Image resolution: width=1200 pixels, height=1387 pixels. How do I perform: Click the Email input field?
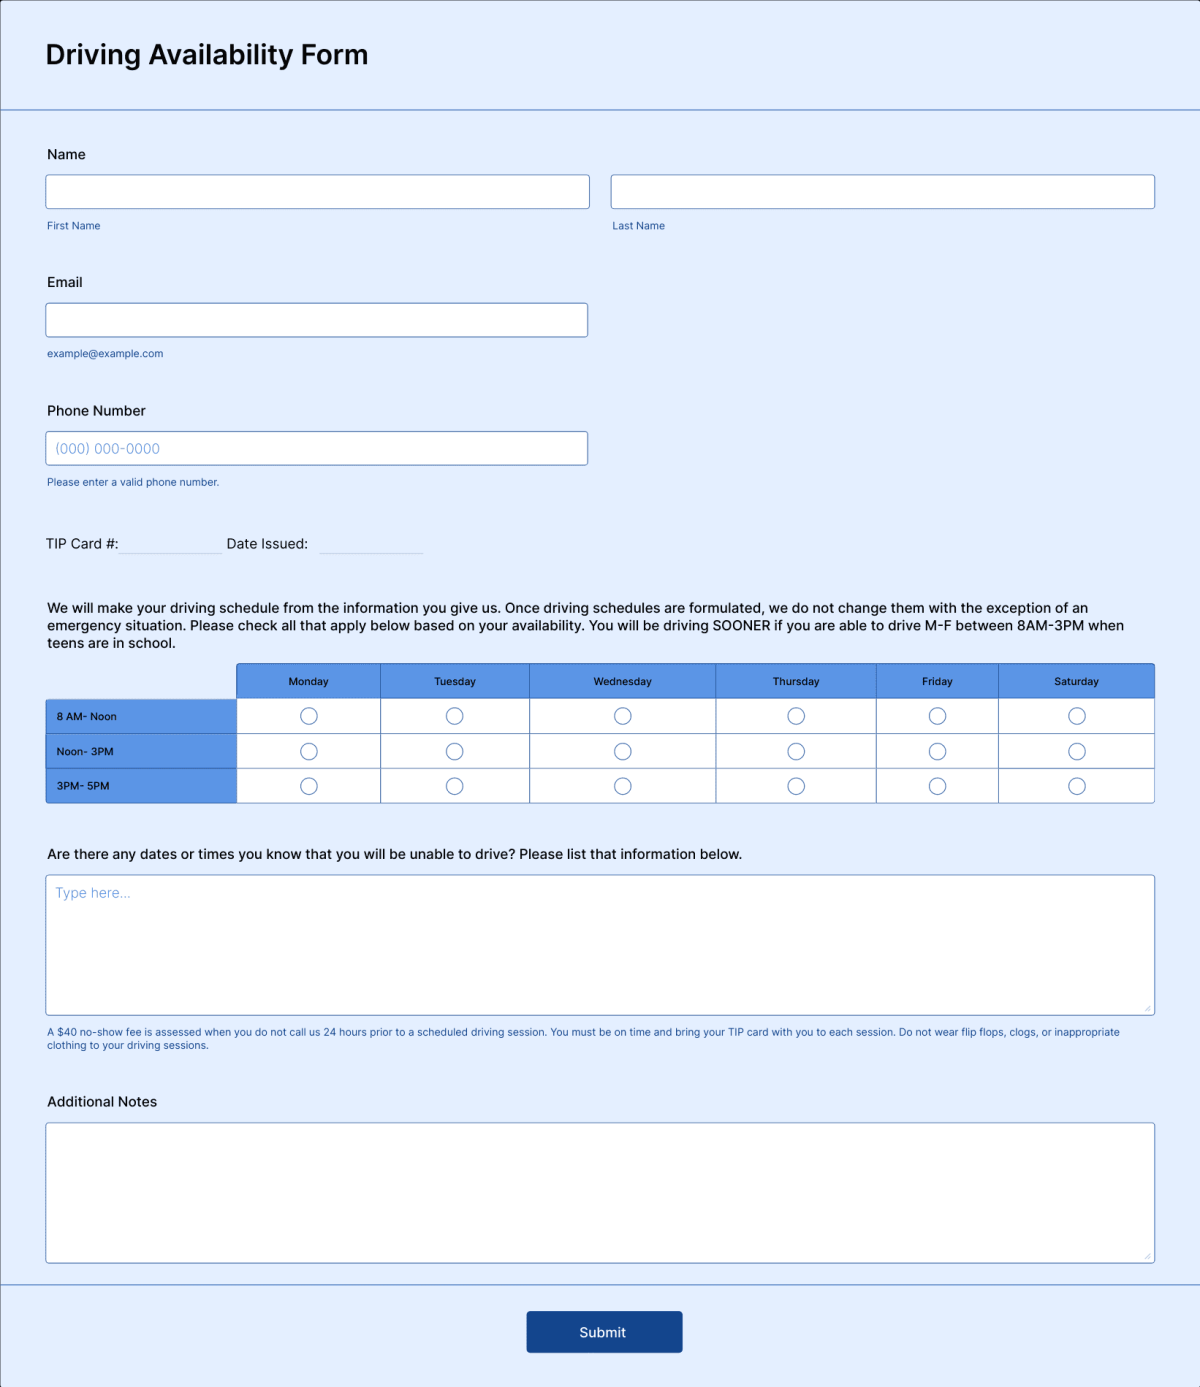[317, 319]
